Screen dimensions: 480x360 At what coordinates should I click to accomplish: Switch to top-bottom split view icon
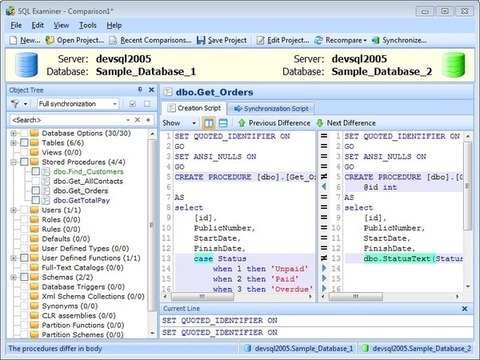tap(223, 123)
